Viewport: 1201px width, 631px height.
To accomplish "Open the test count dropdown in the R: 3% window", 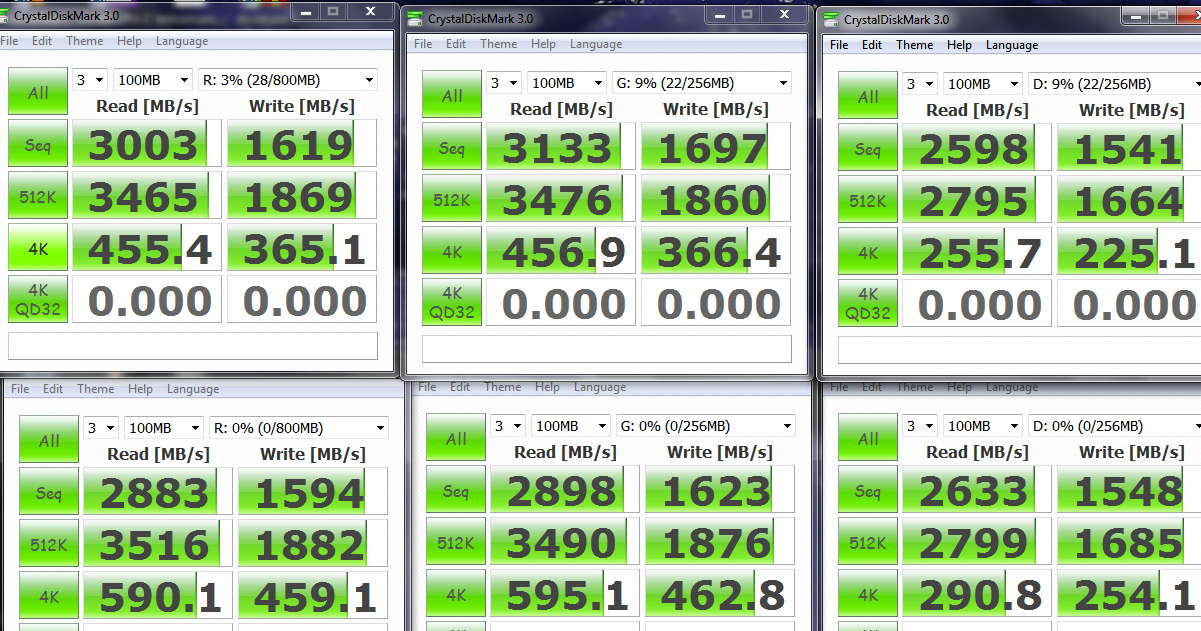I will tap(90, 80).
